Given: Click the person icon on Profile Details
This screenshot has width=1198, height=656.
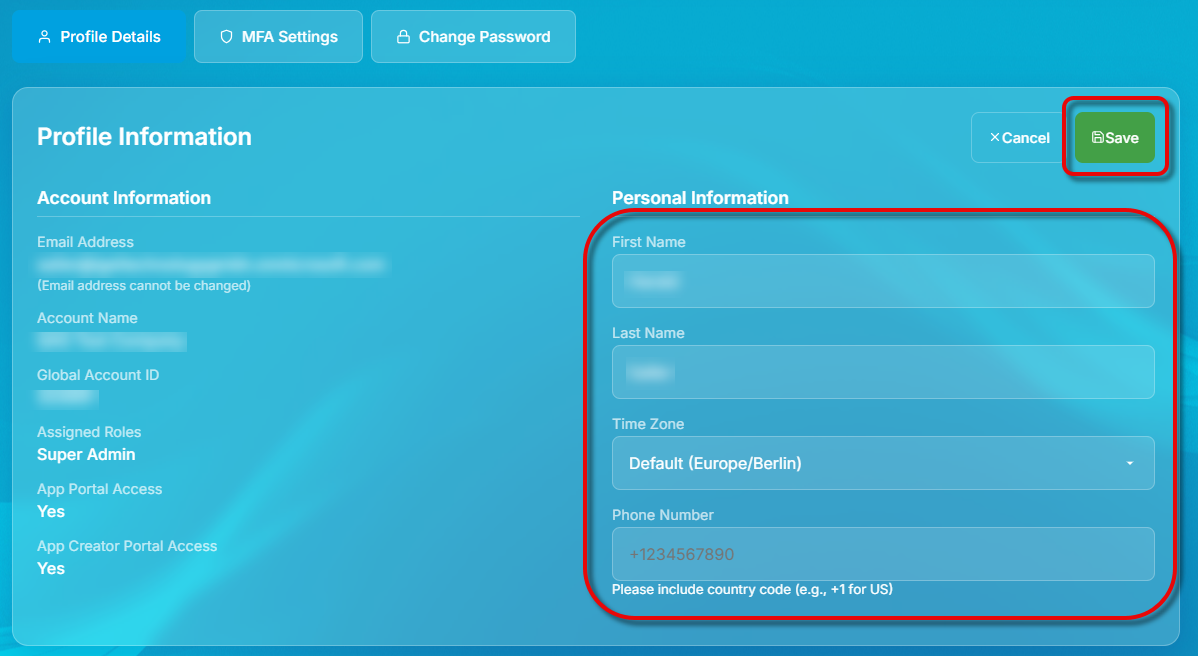Looking at the screenshot, I should point(44,37).
